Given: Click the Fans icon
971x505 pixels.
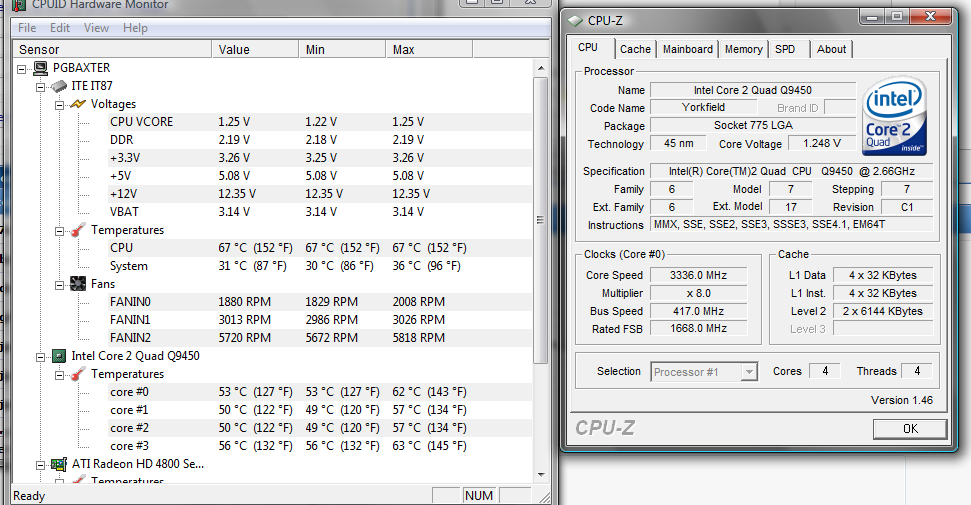Looking at the screenshot, I should click(x=78, y=284).
